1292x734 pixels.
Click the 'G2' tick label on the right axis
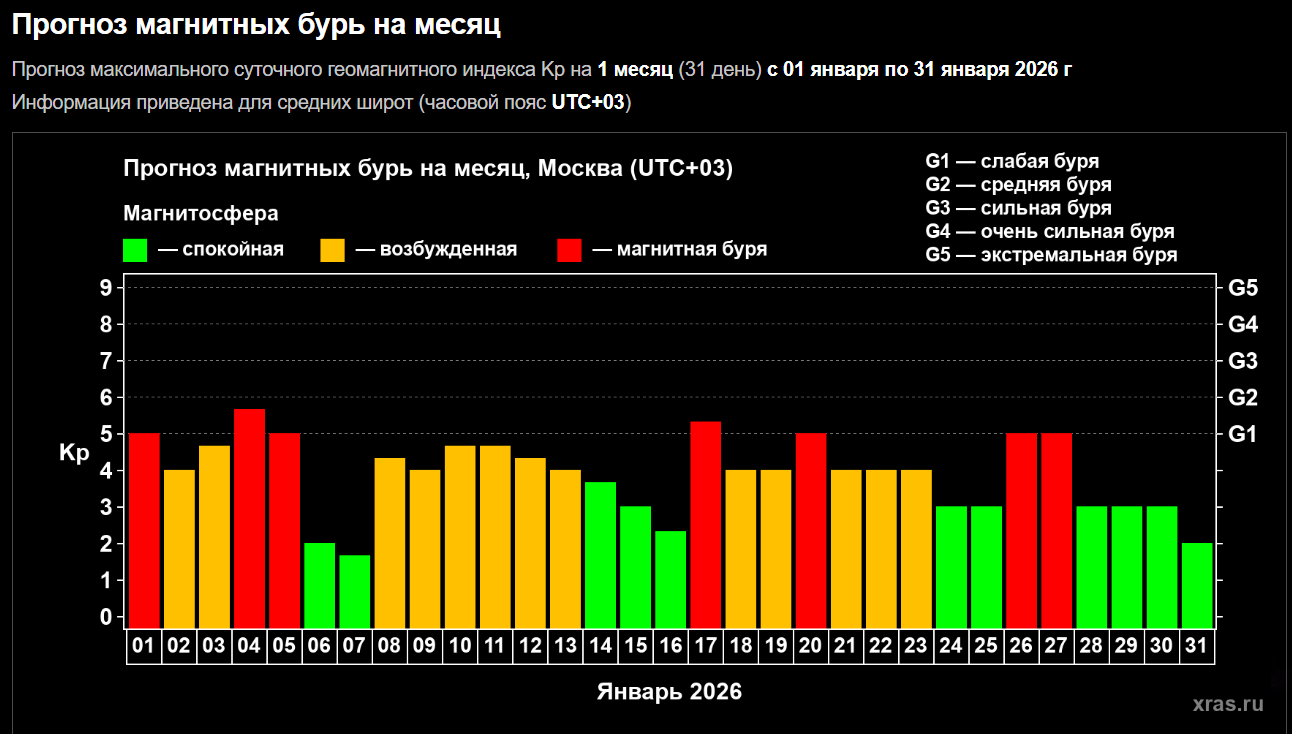[1243, 397]
